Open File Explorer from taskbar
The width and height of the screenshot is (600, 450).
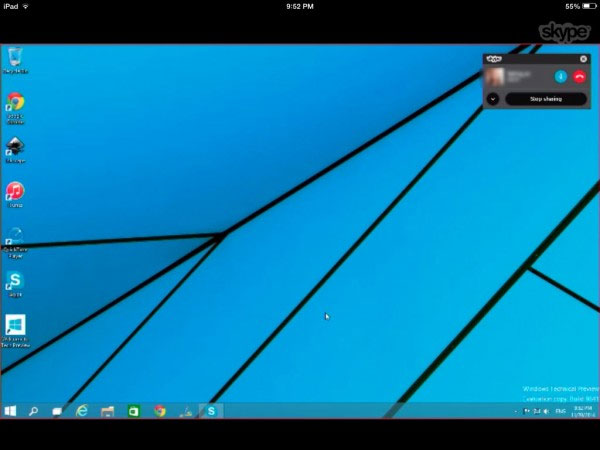point(108,411)
